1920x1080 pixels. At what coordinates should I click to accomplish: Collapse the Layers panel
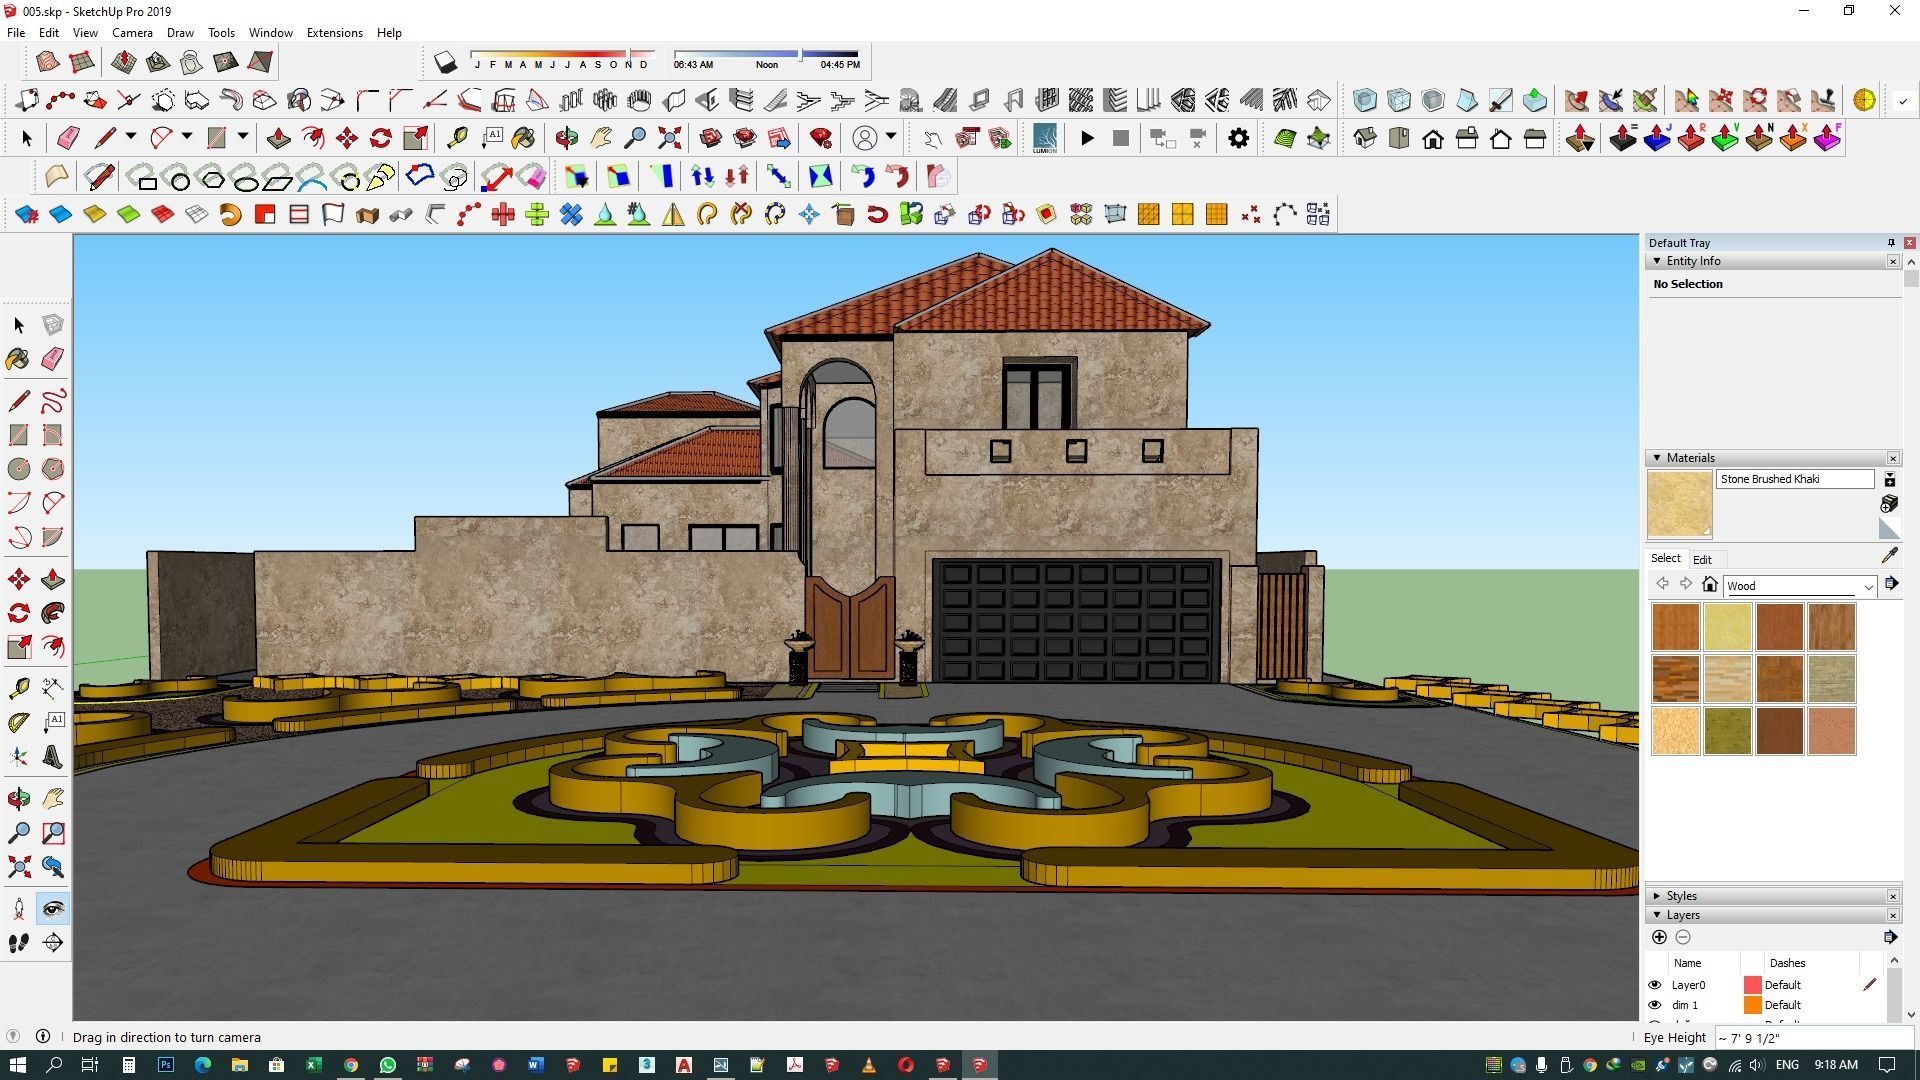(x=1657, y=915)
